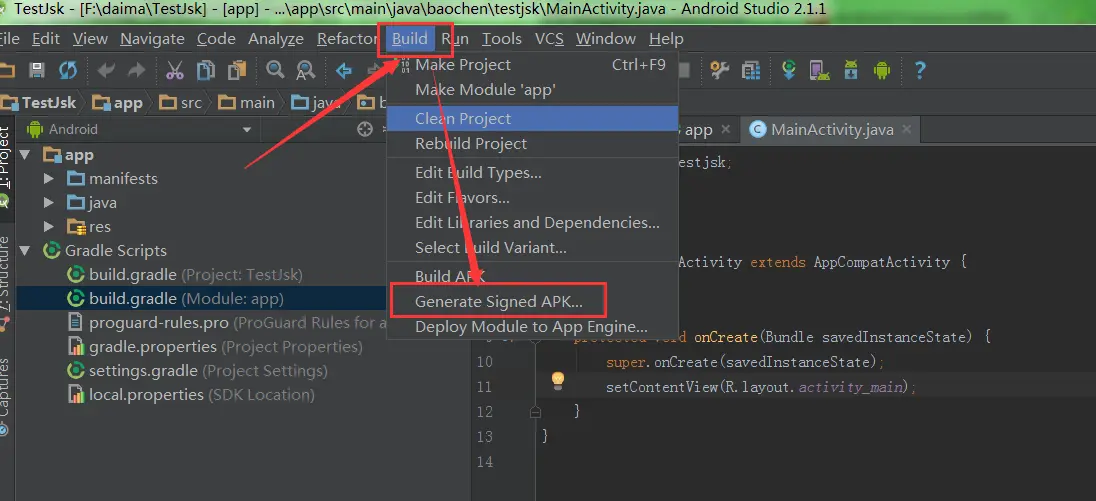
Task: Choose Edit Build Types...
Action: pos(532,173)
